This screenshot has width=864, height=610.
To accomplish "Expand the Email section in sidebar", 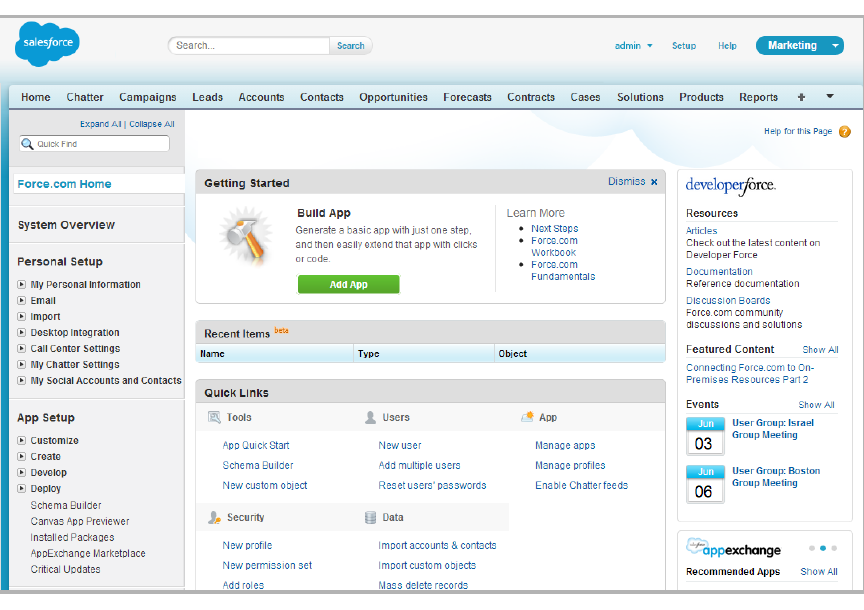I will [x=21, y=300].
